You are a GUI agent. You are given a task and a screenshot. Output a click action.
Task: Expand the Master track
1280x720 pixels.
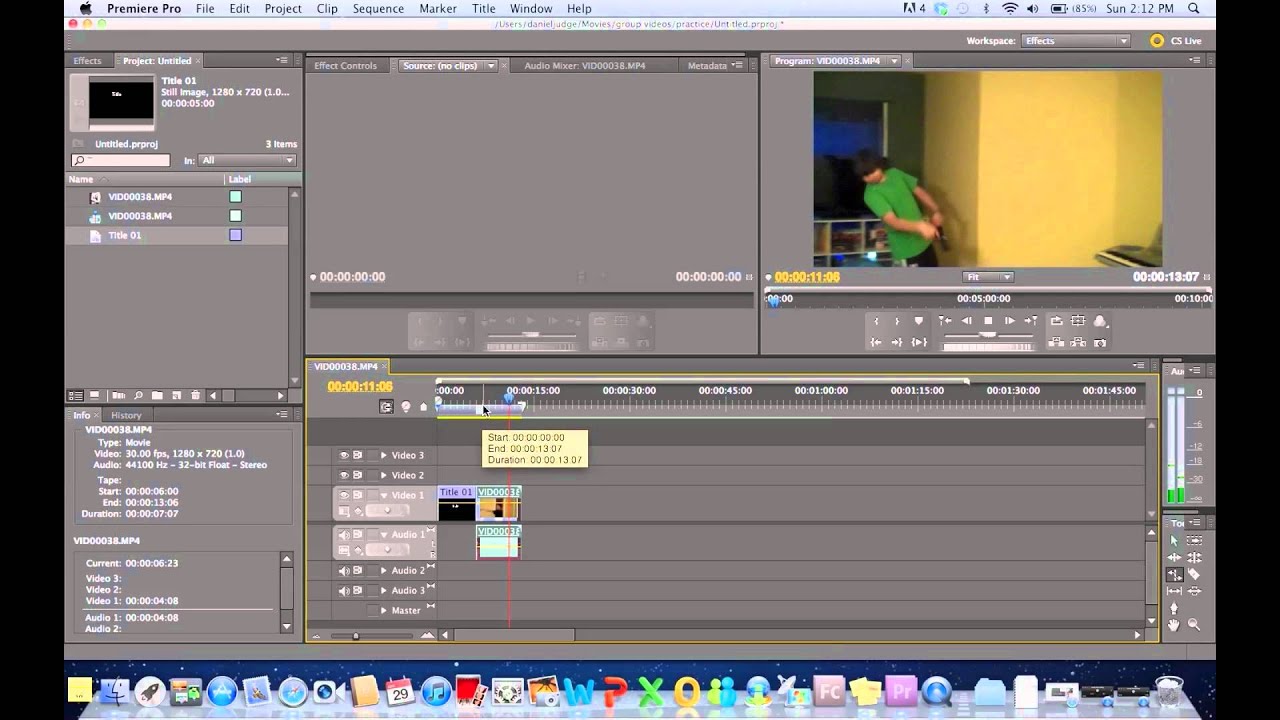pyautogui.click(x=383, y=610)
